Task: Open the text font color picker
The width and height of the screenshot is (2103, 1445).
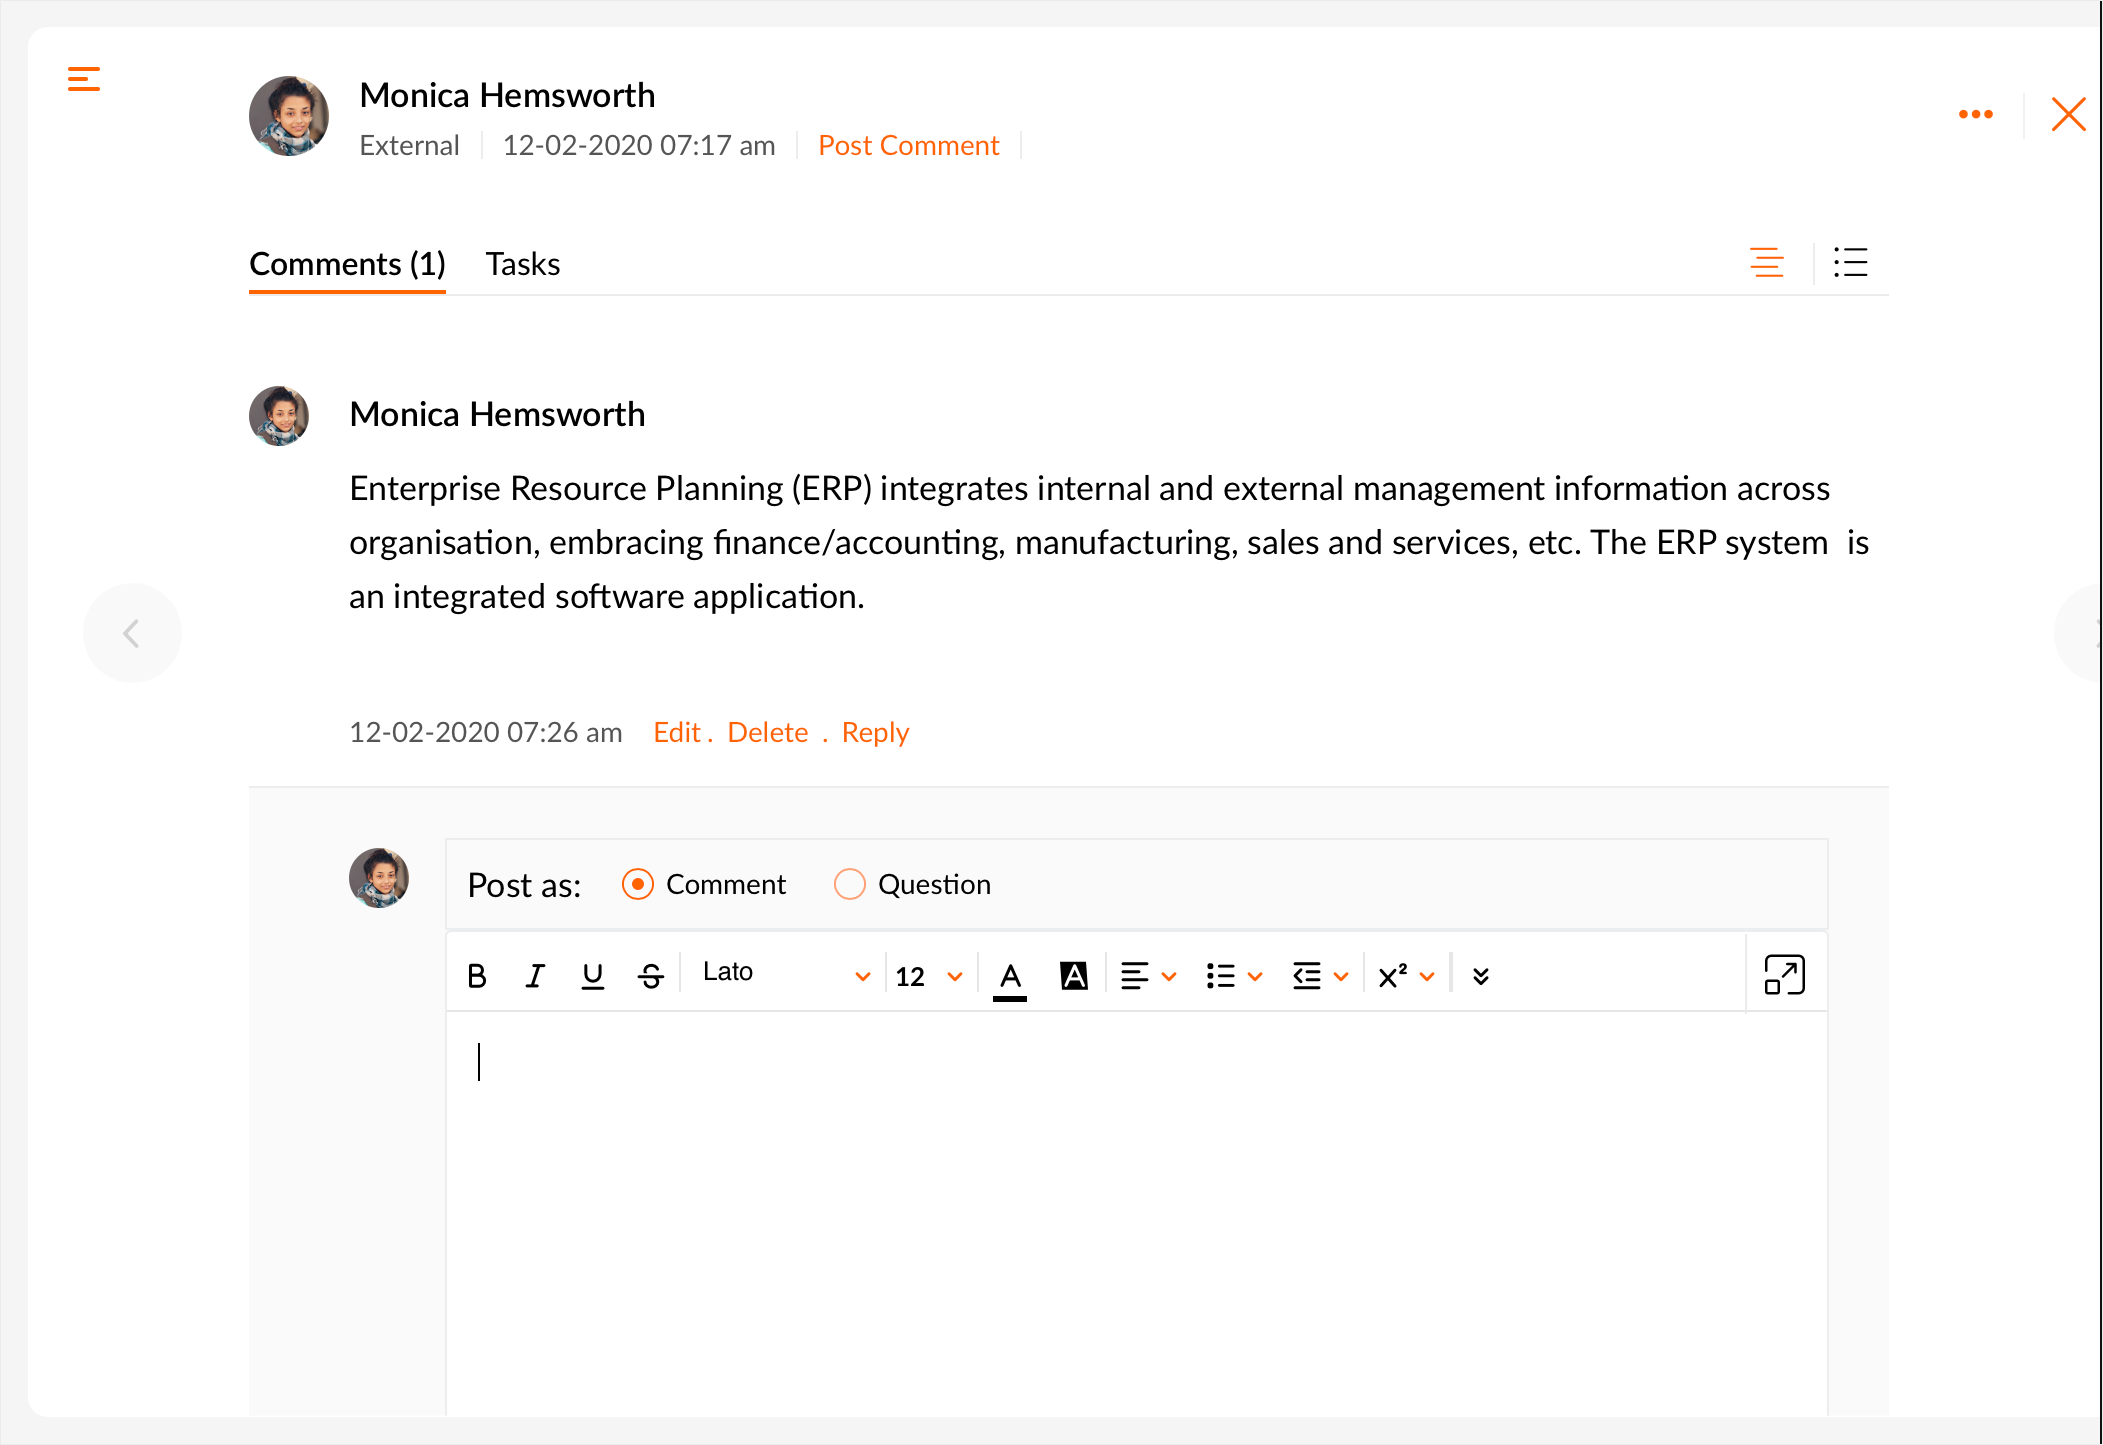Action: [1010, 976]
